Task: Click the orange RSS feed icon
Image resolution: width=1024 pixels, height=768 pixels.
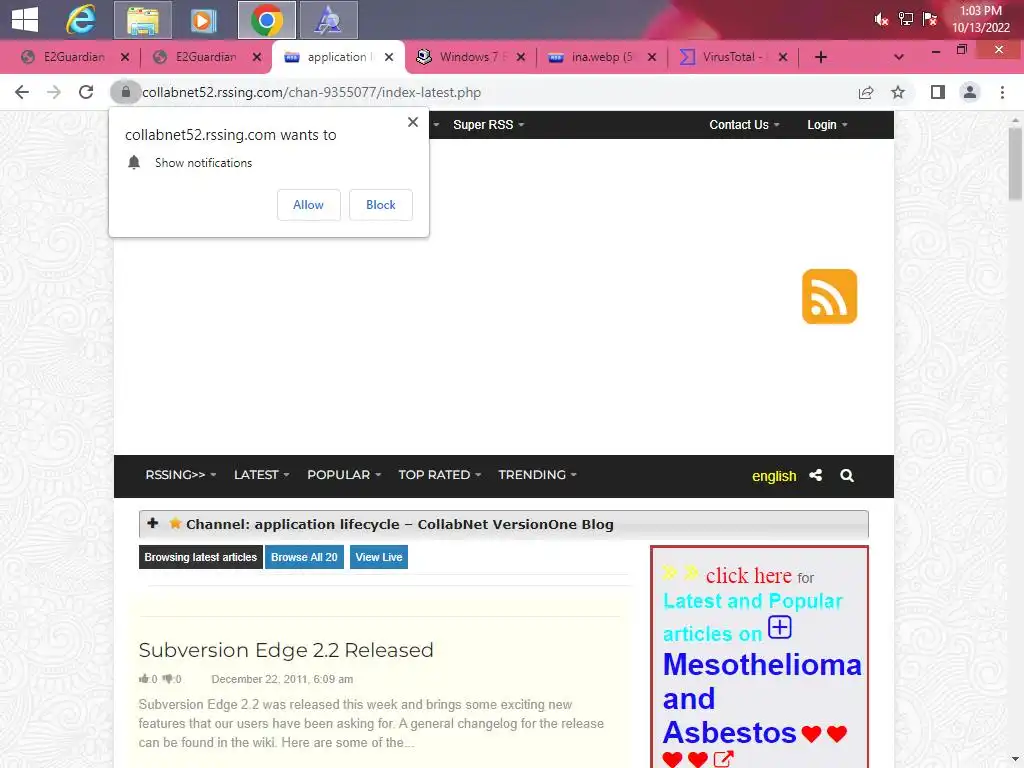Action: click(x=829, y=296)
